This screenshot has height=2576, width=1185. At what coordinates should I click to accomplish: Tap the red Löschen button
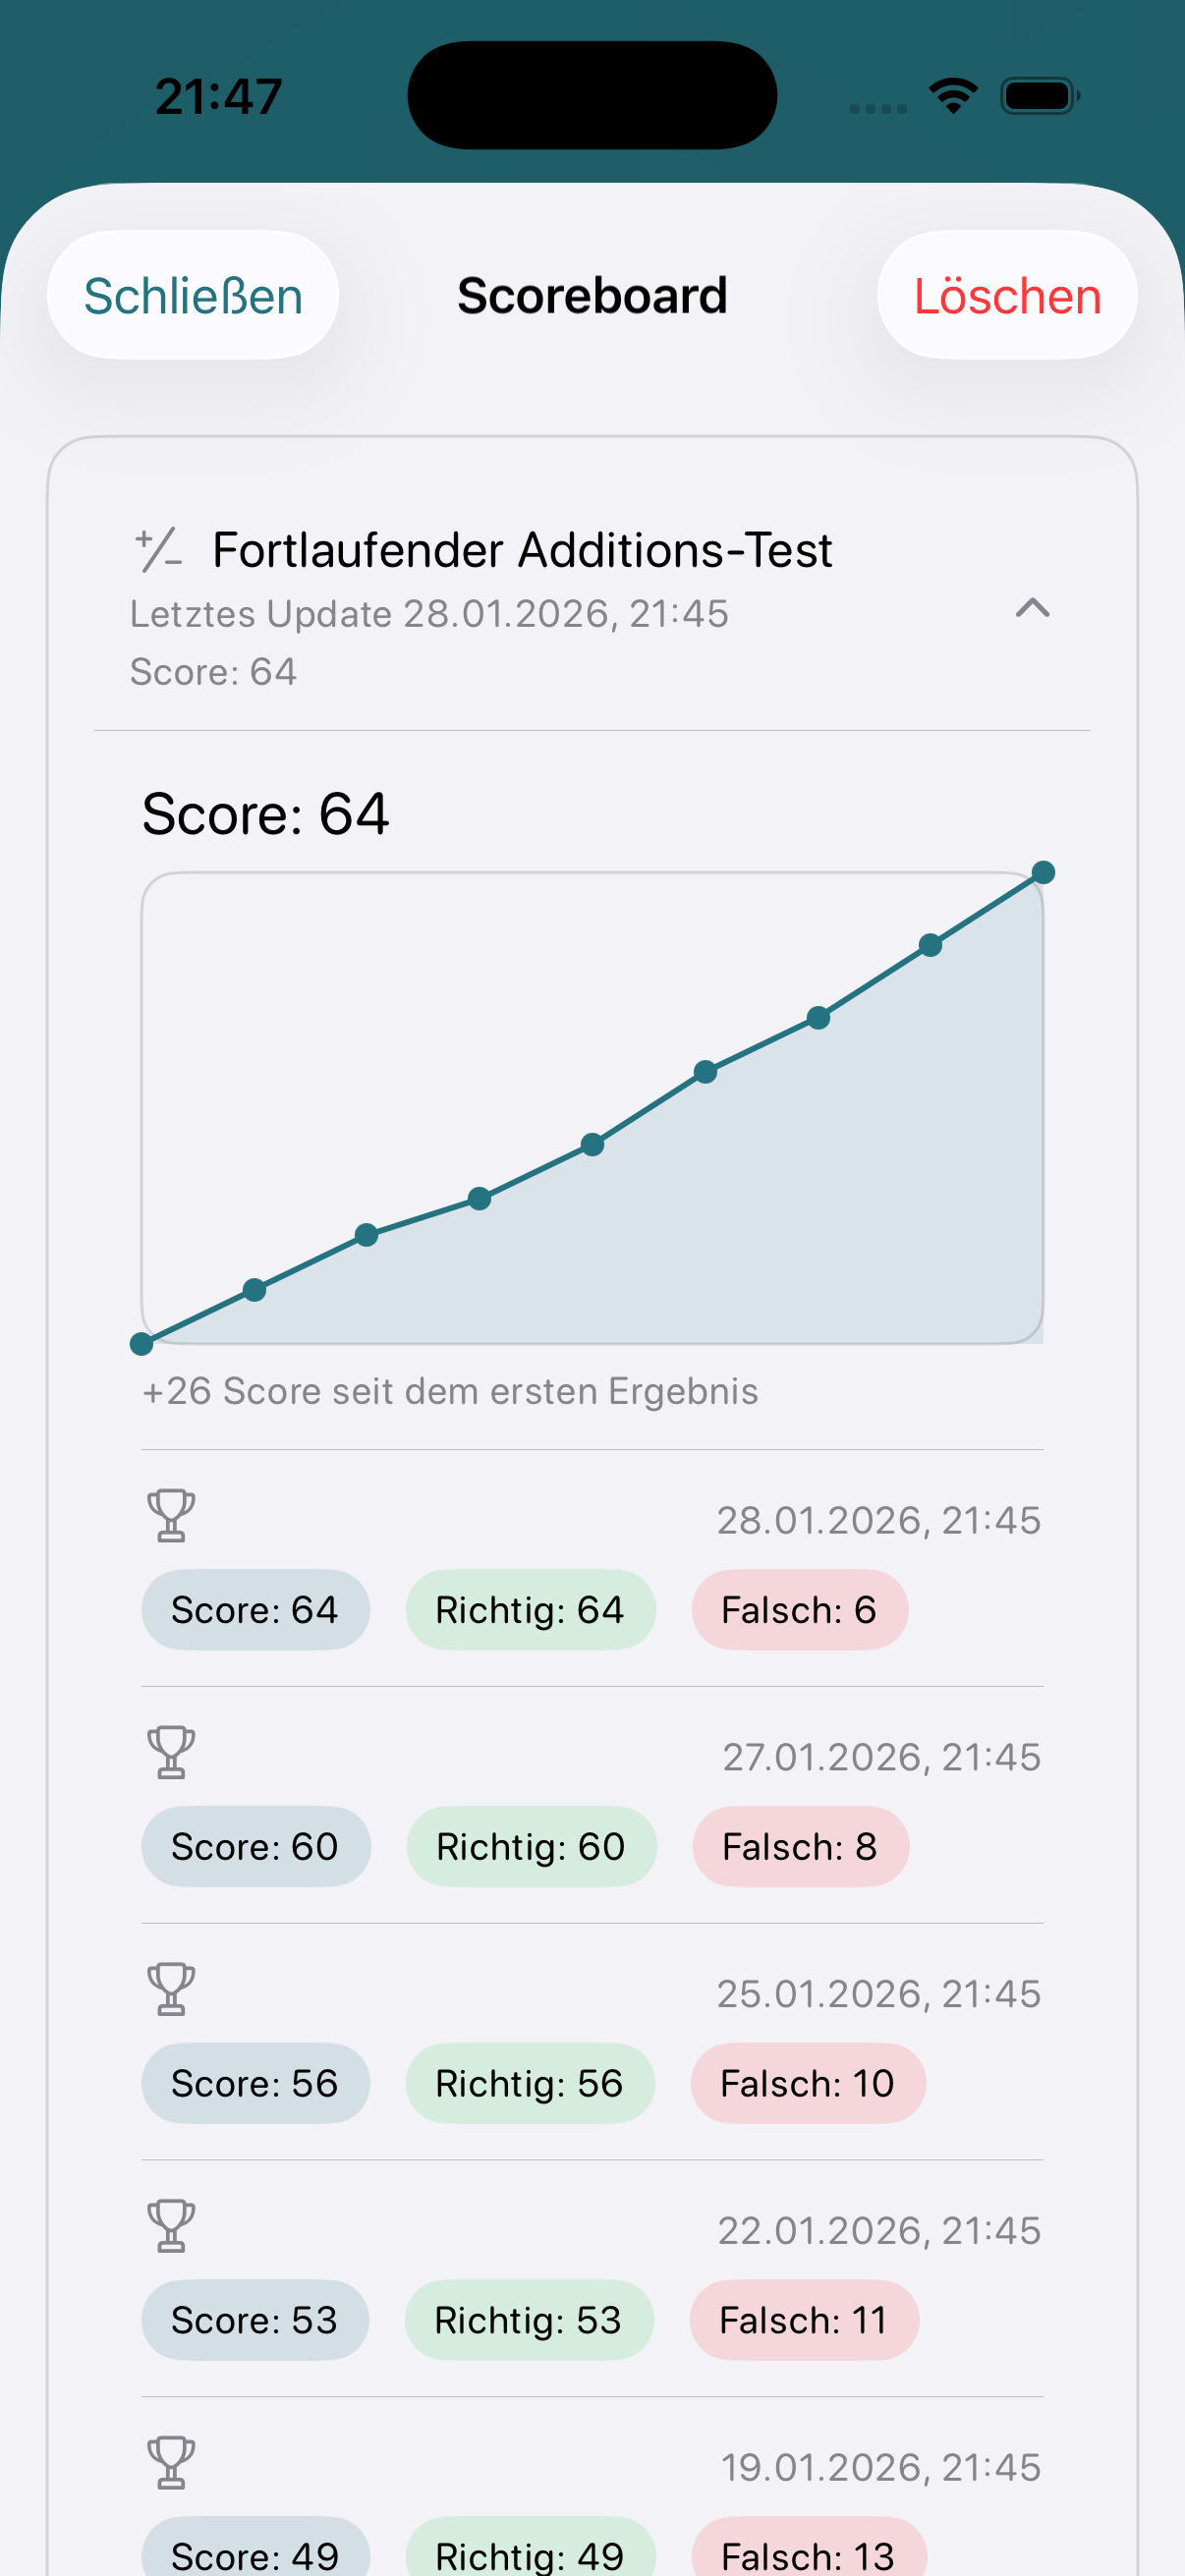[1007, 296]
